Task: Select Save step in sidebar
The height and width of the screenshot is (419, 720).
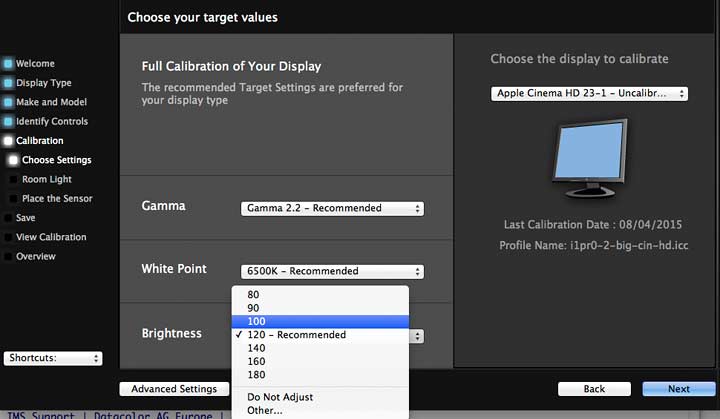Action: (26, 218)
